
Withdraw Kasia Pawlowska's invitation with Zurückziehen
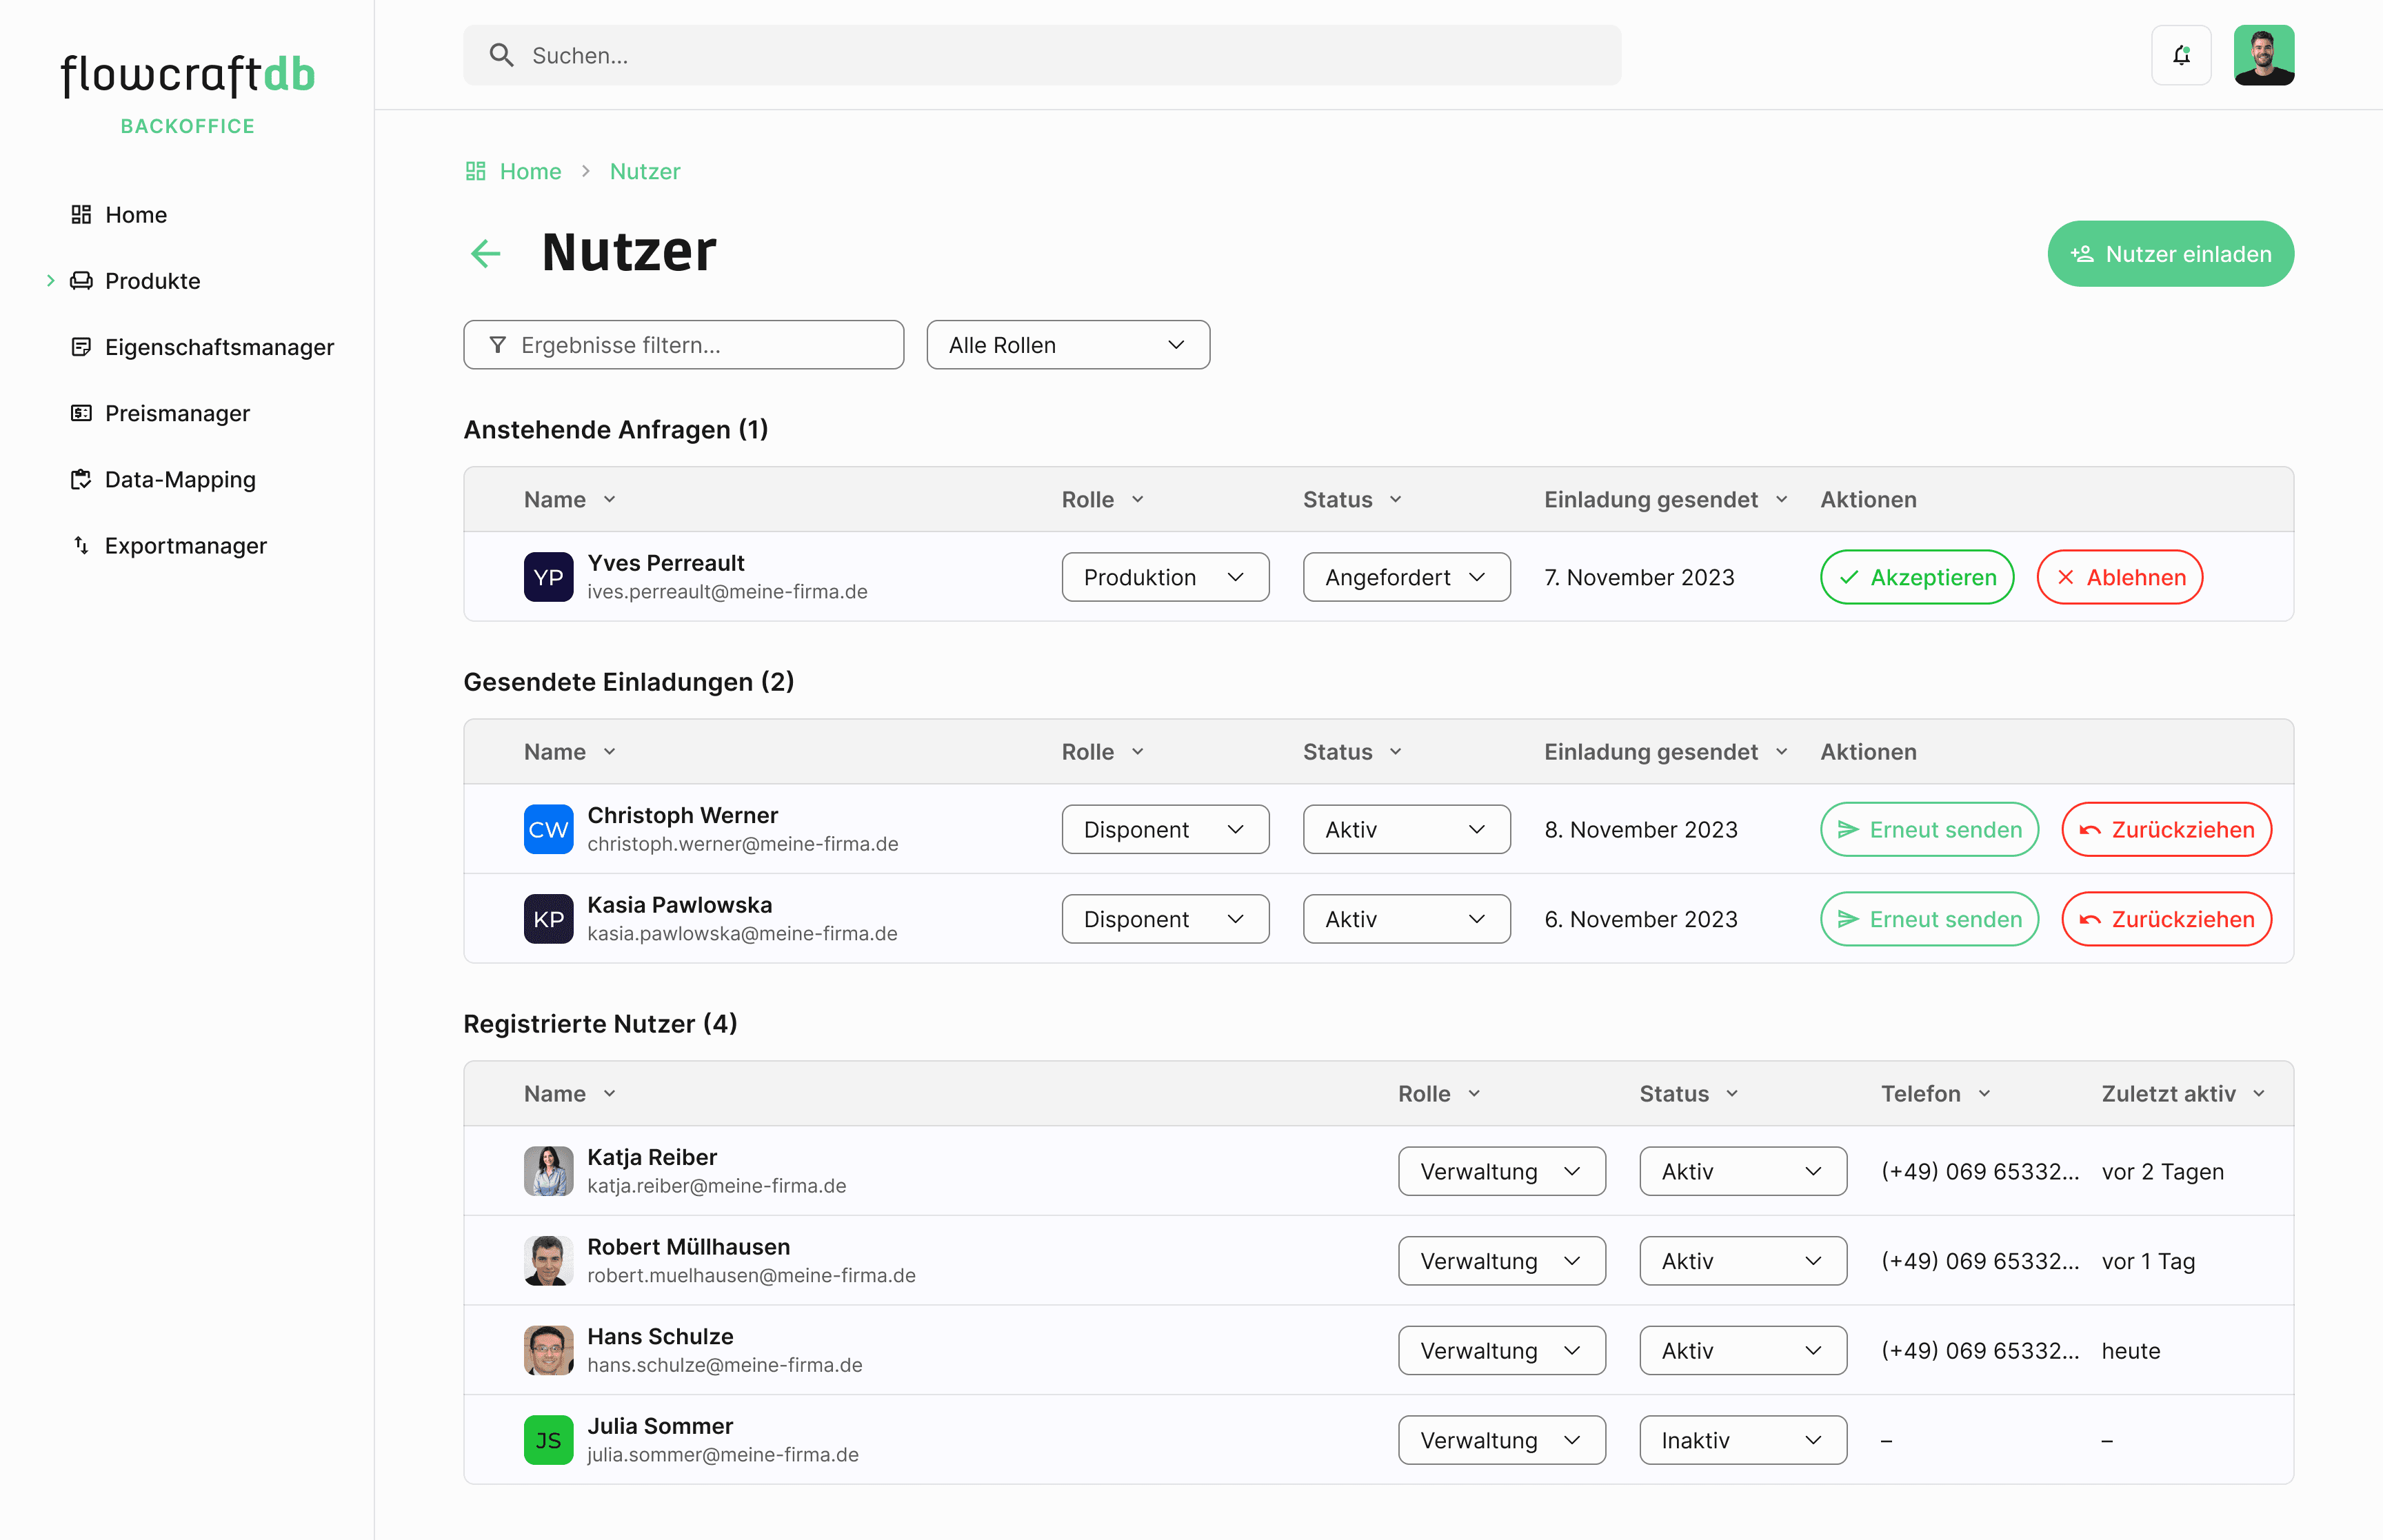tap(2166, 919)
